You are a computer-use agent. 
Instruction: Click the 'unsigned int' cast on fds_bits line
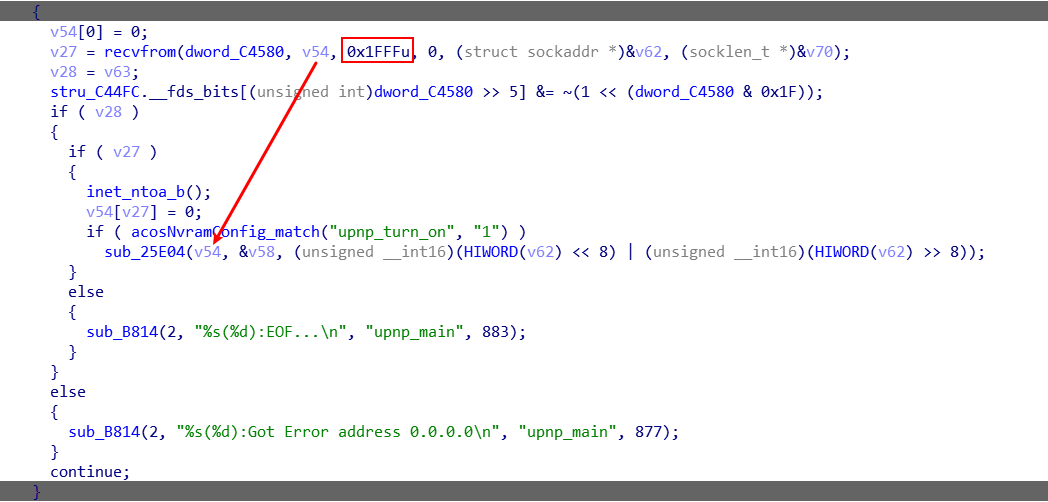313,92
